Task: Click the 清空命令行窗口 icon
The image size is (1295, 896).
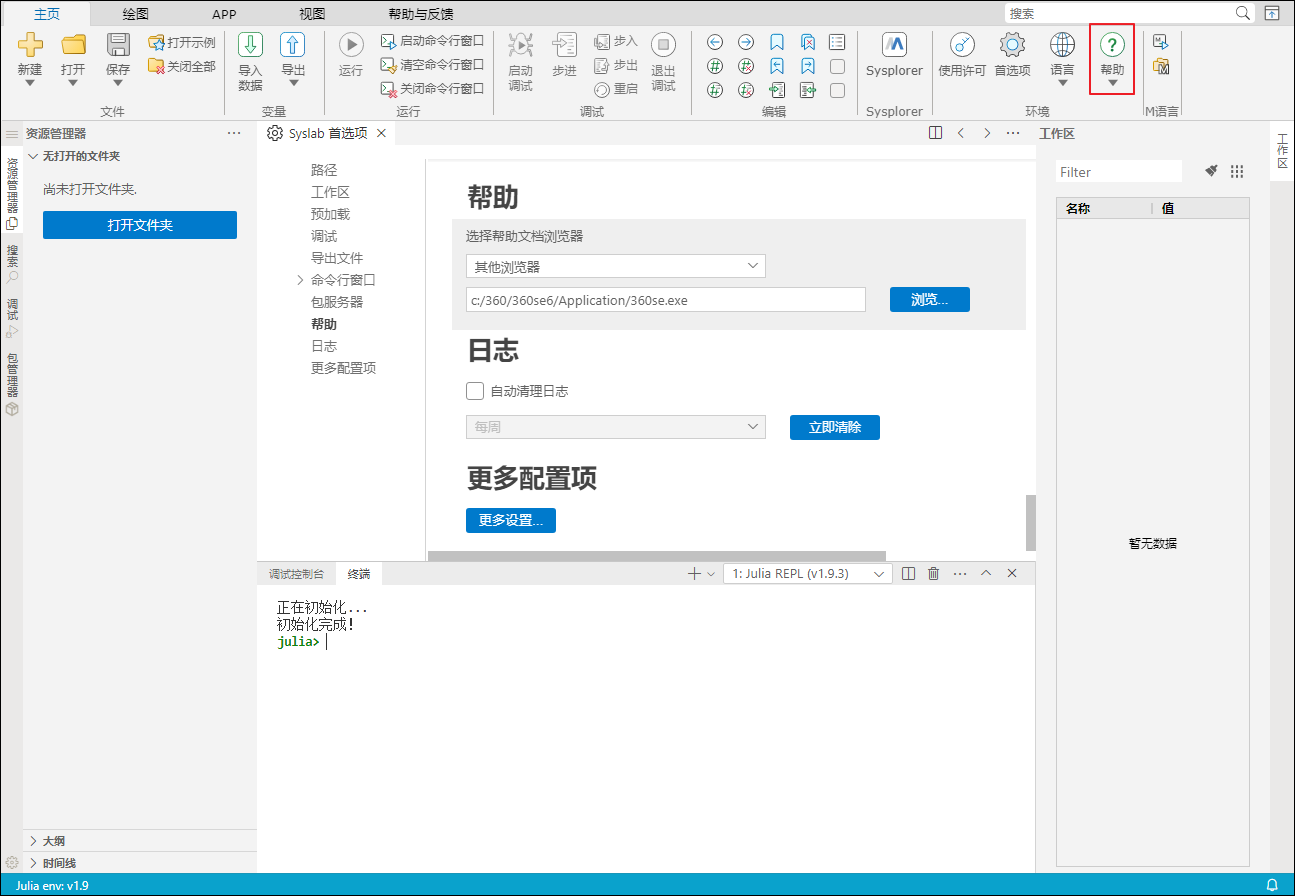Action: (389, 65)
